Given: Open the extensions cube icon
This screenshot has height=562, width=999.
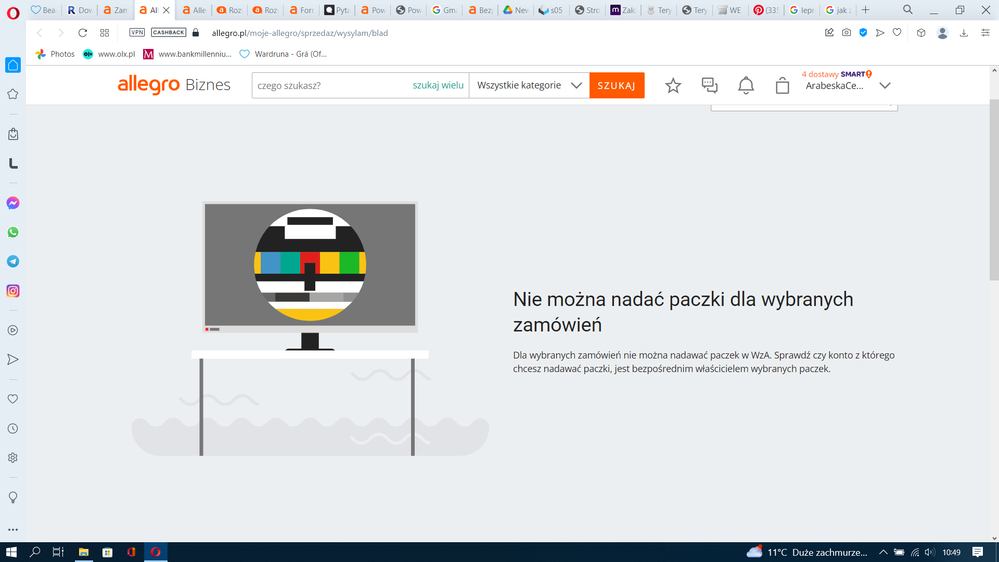Looking at the screenshot, I should coord(921,32).
